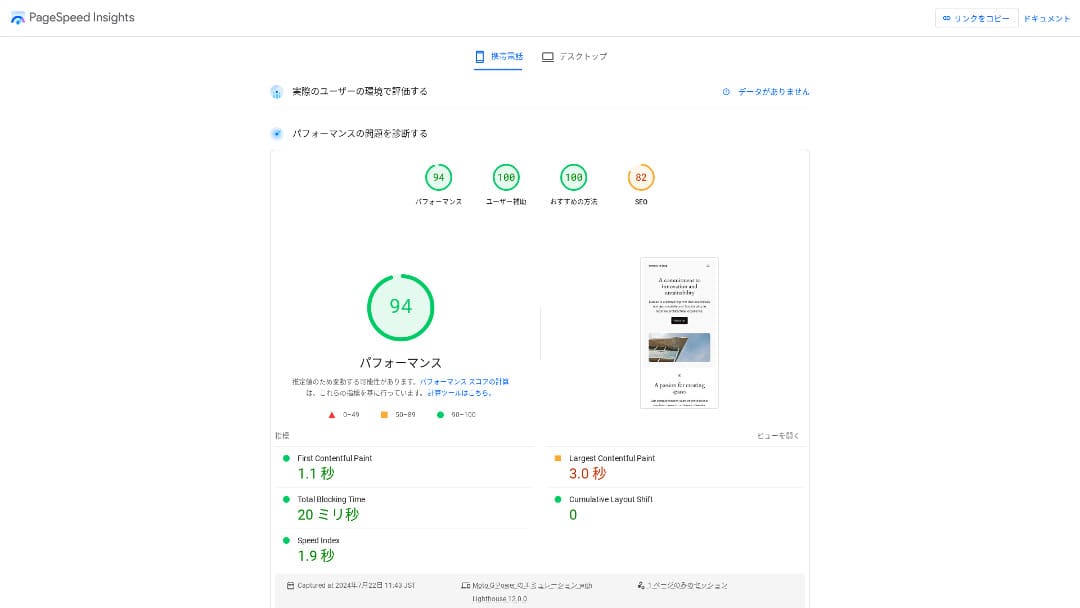Click the link icon in リンクをコピー
1080x608 pixels.
(x=946, y=18)
